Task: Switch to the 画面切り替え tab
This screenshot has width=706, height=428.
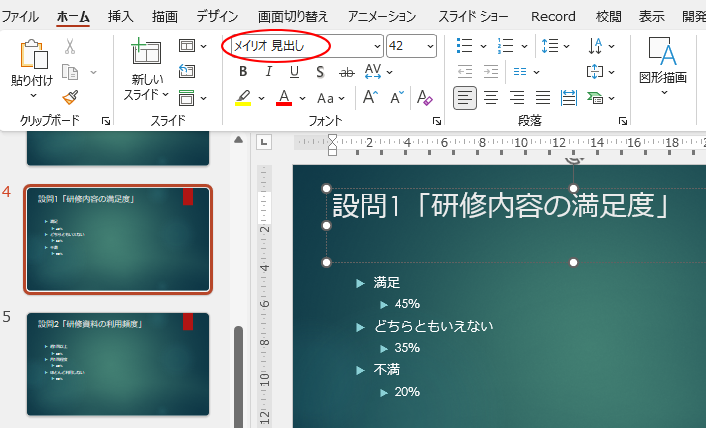Action: coord(293,17)
